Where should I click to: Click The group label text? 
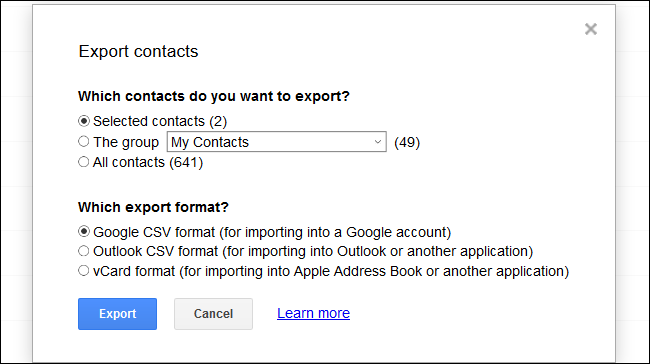[x=126, y=142]
